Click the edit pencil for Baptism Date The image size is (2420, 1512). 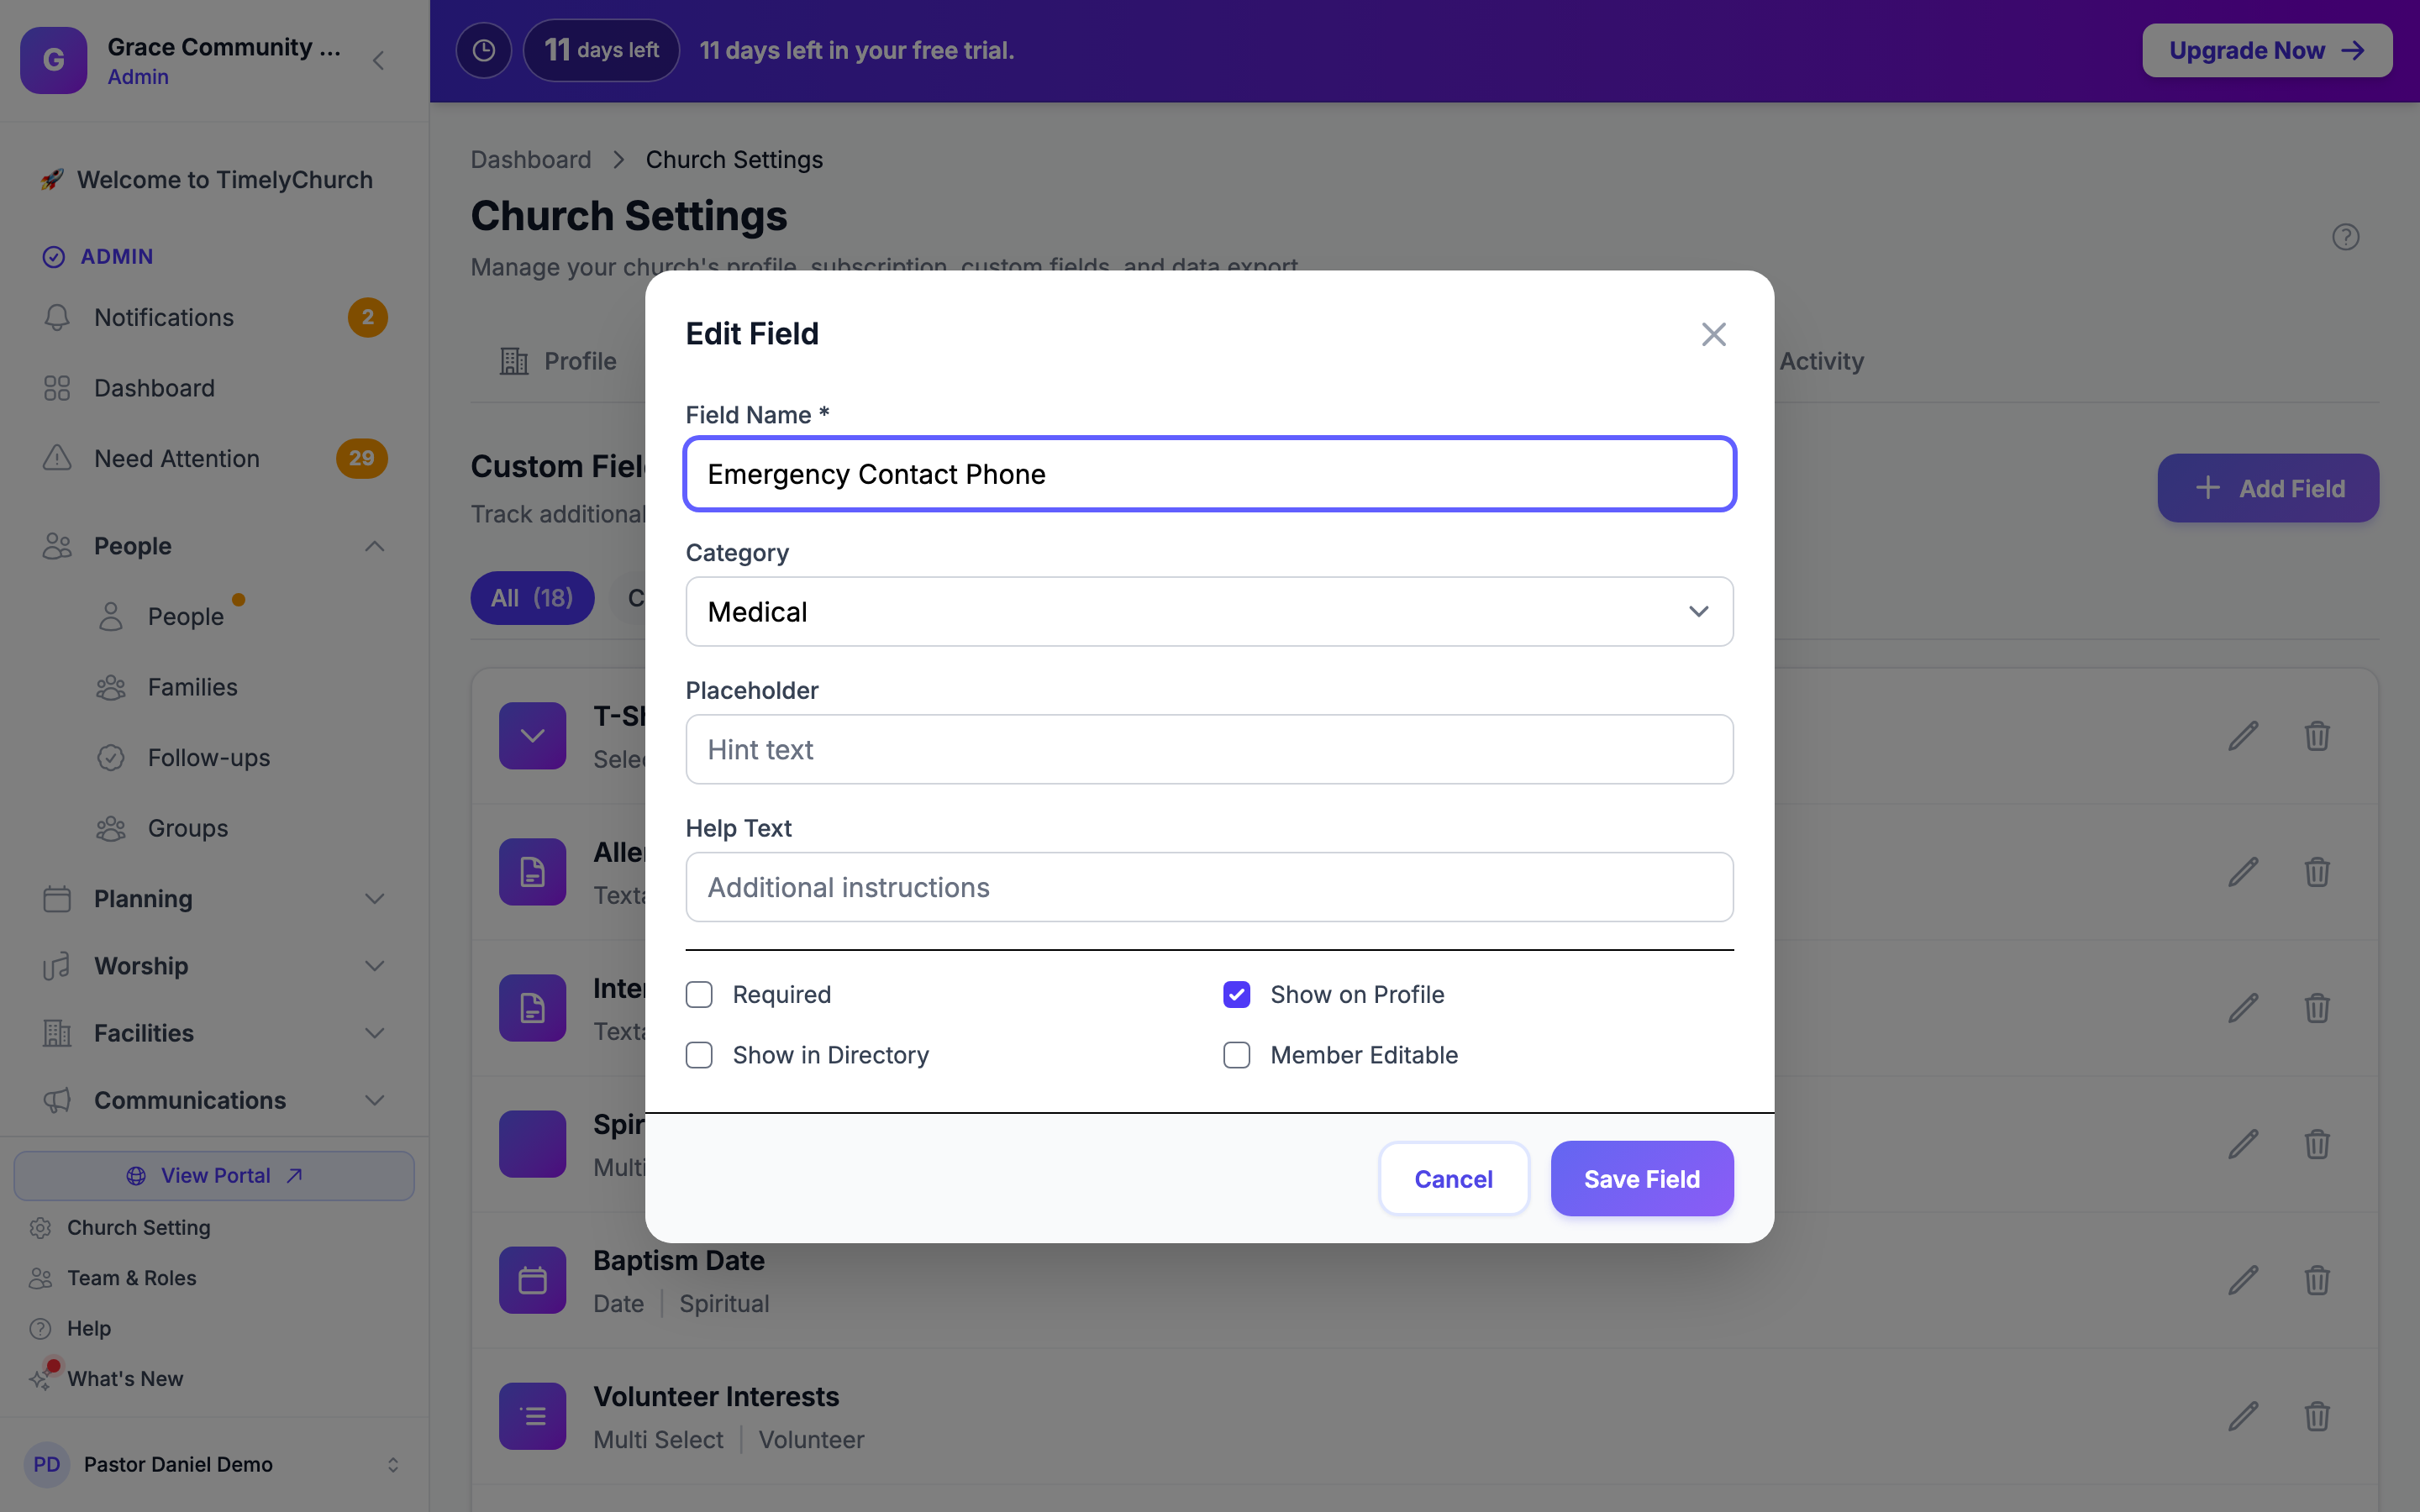click(2243, 1280)
